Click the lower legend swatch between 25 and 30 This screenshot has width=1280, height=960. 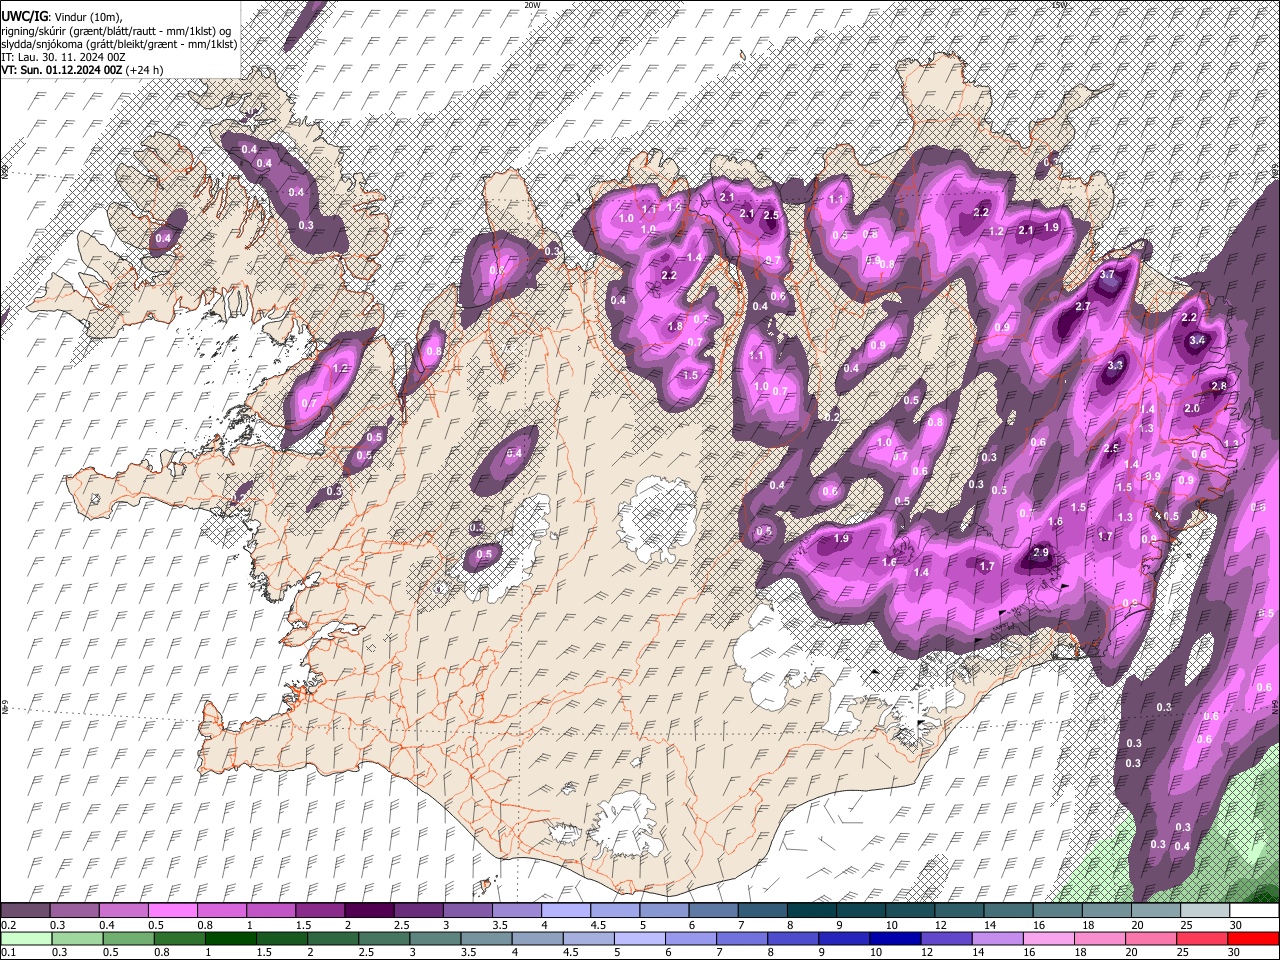1202,938
